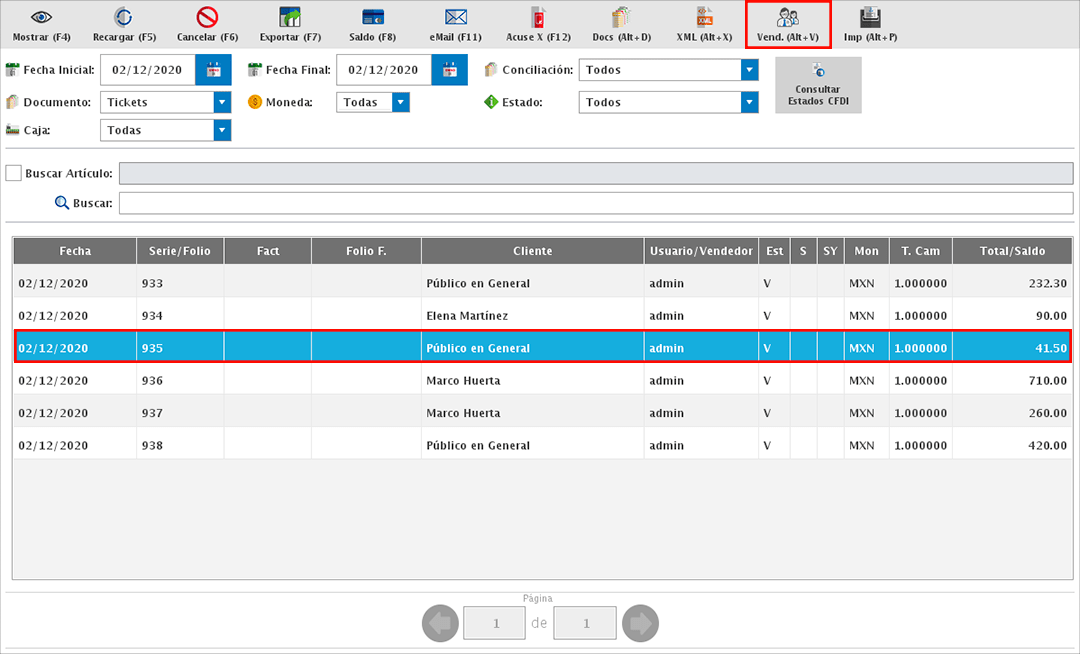Screen dimensions: 1080x654
Task: Expand the Conciliación dropdown
Action: pos(749,70)
